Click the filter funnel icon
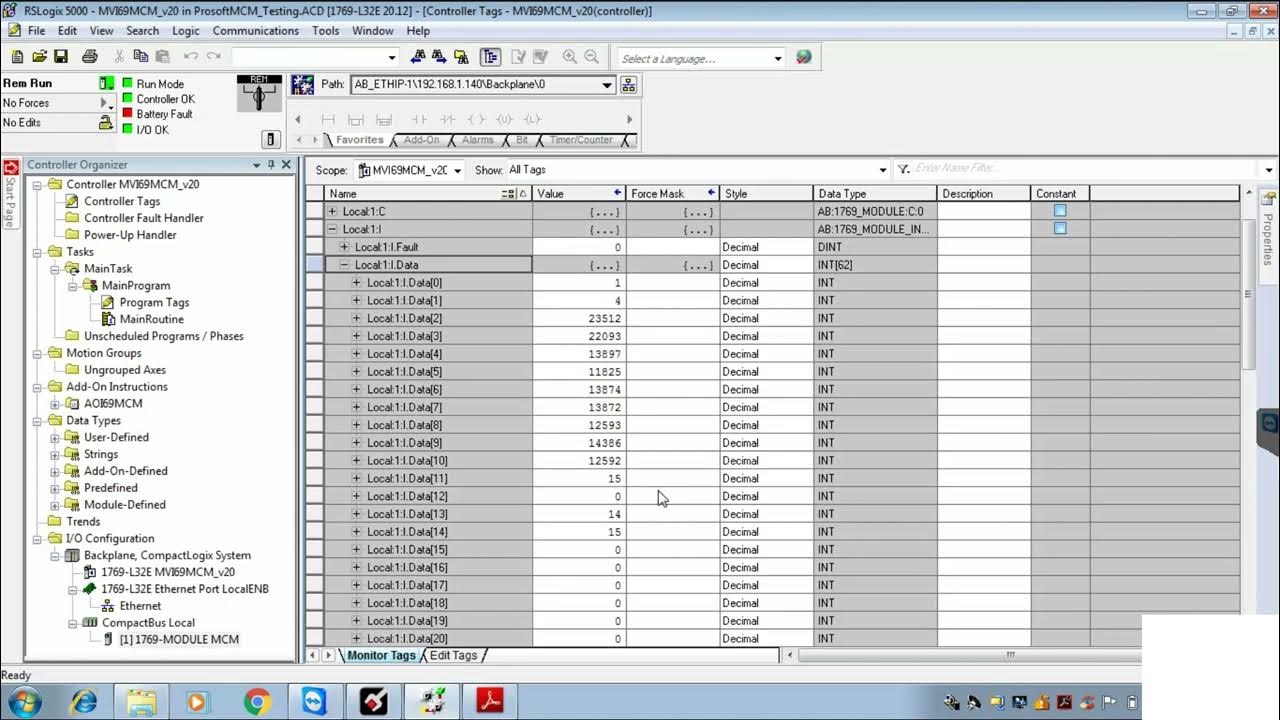This screenshot has height=720, width=1280. [904, 170]
